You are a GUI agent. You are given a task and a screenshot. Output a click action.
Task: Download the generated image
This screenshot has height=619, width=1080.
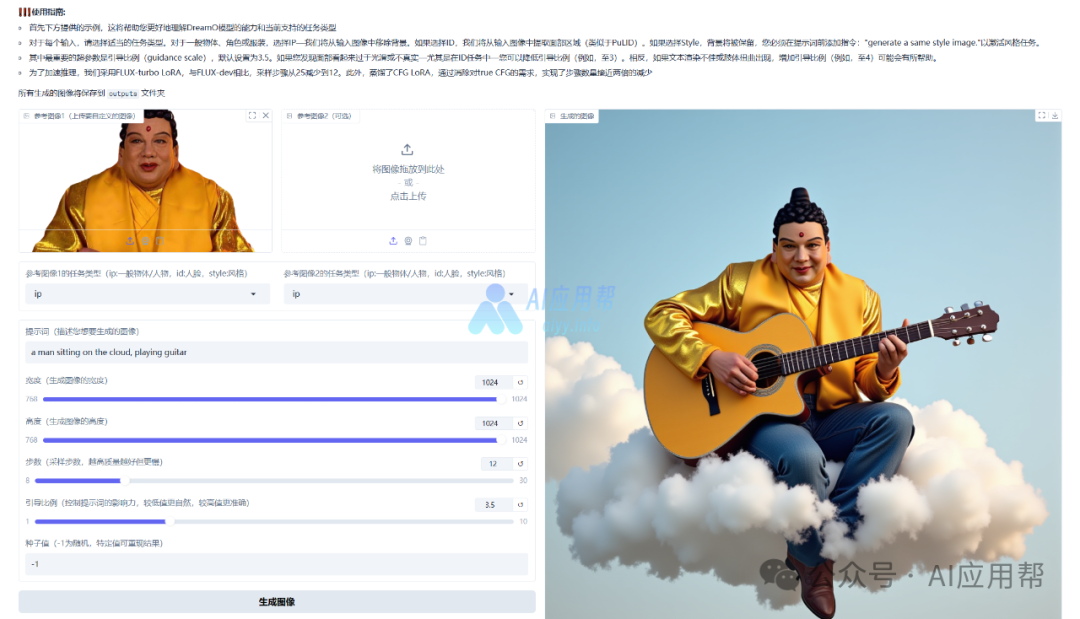[1055, 116]
